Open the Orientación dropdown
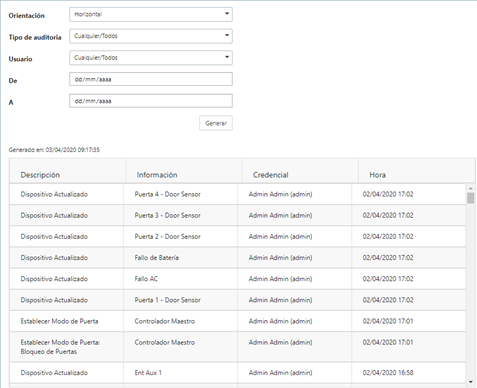477x388 pixels. click(151, 14)
